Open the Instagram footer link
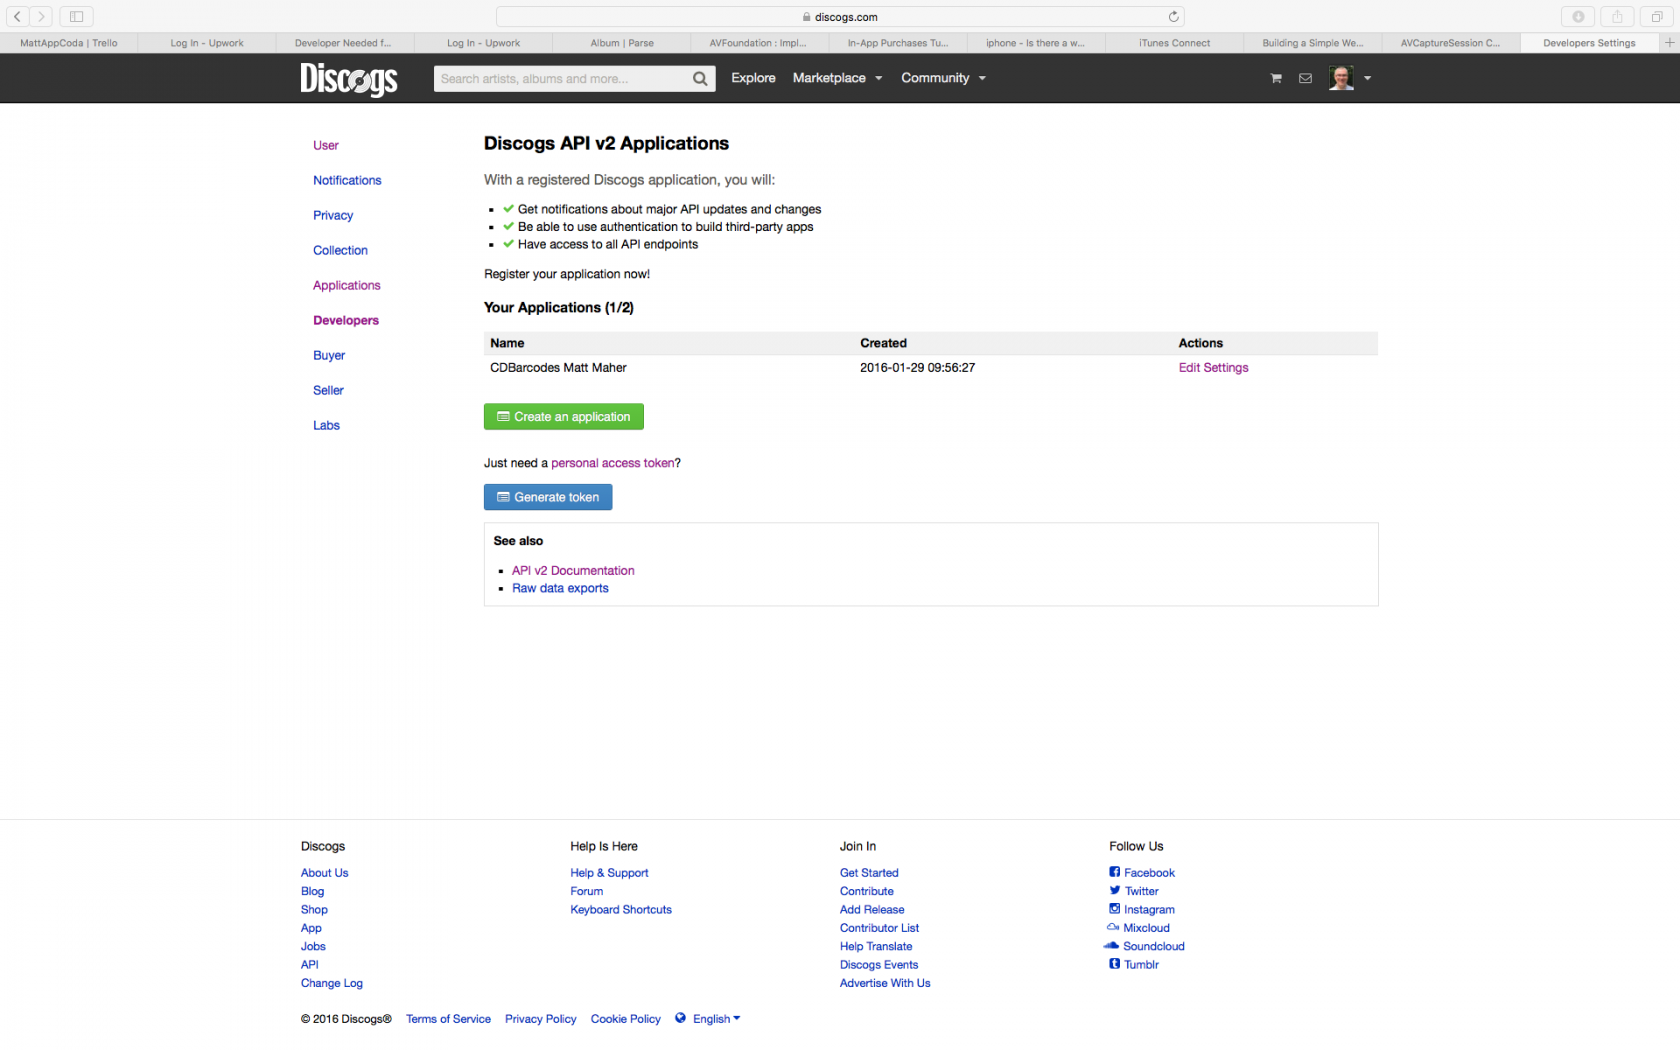 coord(1149,910)
